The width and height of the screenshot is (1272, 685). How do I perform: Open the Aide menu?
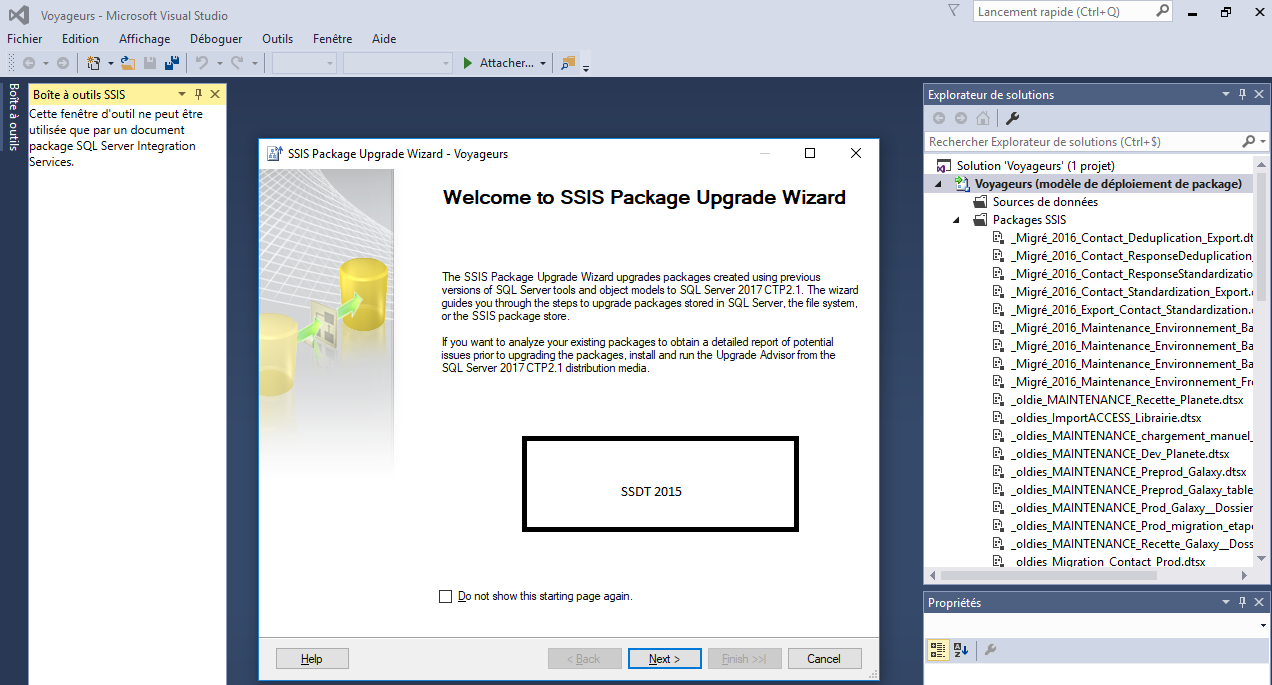(x=384, y=39)
